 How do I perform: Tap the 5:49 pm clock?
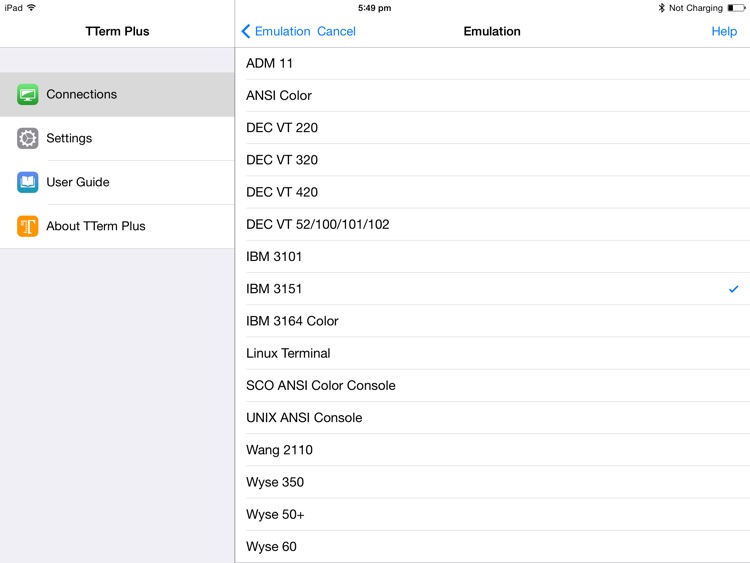(x=375, y=8)
